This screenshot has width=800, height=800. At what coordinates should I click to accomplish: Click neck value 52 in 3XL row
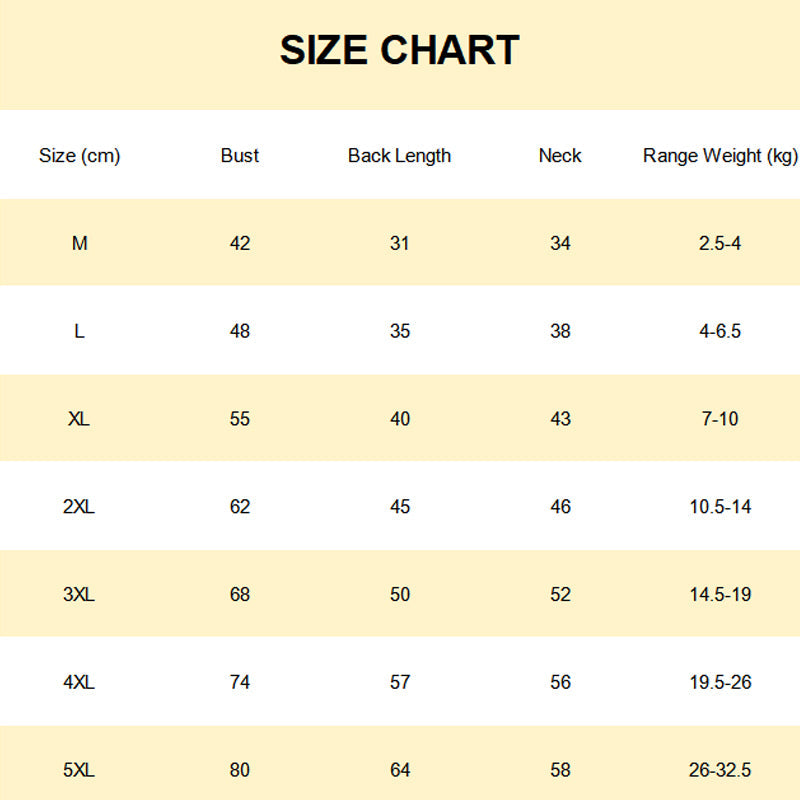tap(560, 595)
